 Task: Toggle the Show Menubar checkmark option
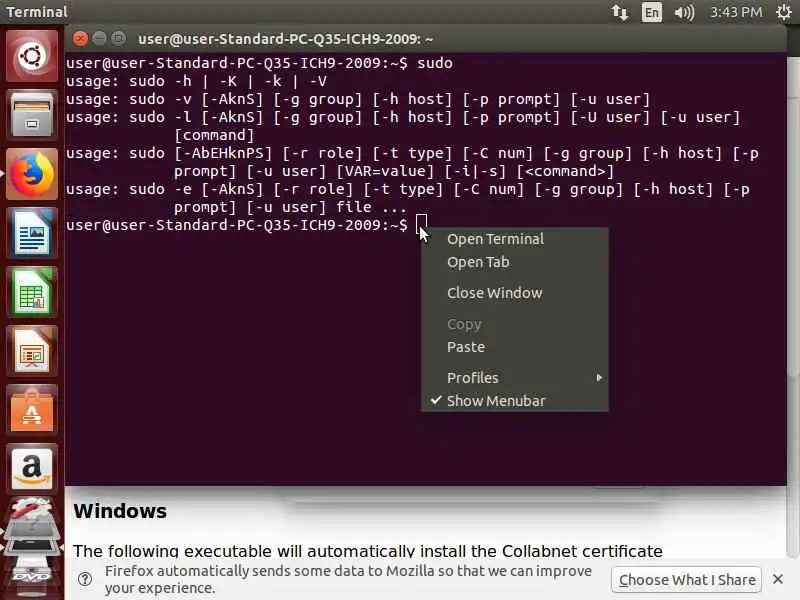tap(514, 401)
